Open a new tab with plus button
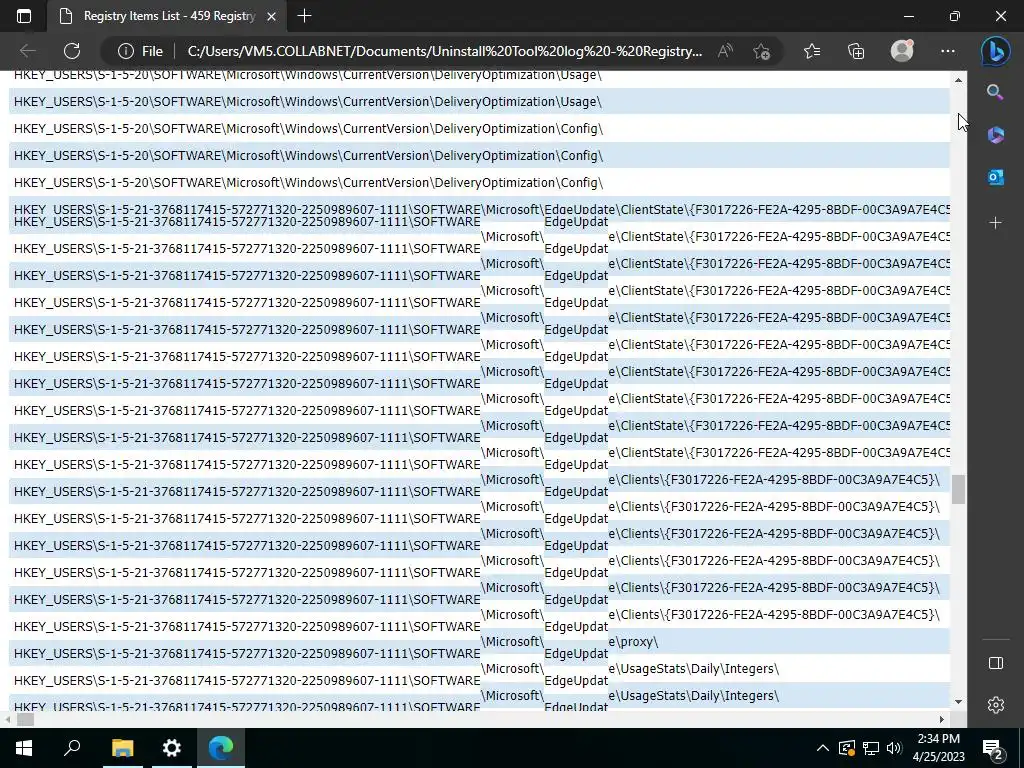 (304, 16)
